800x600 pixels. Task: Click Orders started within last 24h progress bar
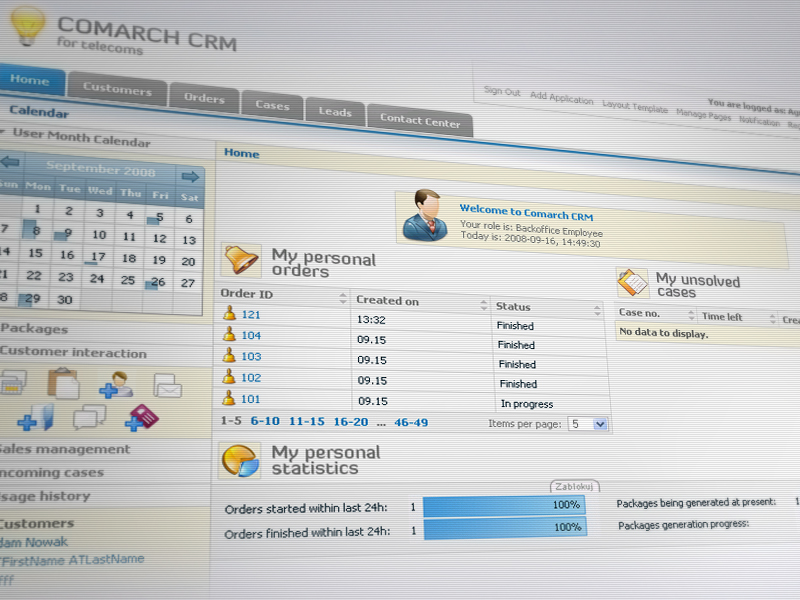[x=504, y=506]
